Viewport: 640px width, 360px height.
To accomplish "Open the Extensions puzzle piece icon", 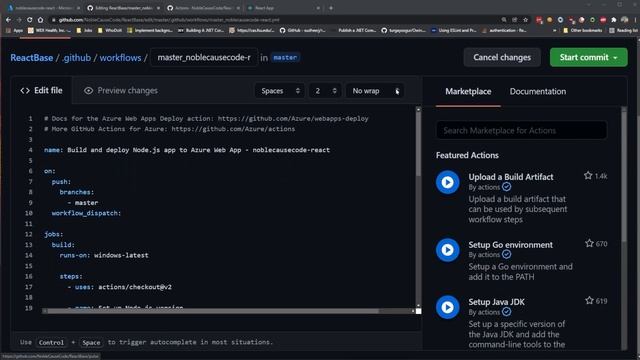I will pos(613,20).
